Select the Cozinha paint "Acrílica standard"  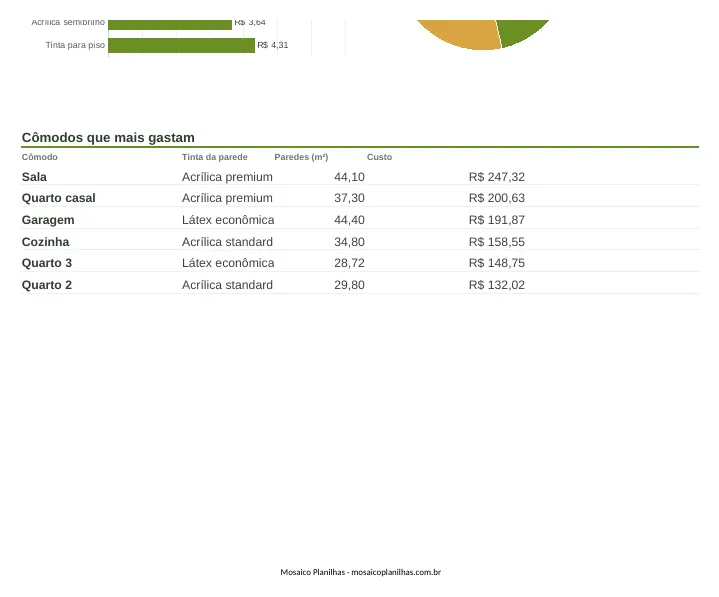227,242
